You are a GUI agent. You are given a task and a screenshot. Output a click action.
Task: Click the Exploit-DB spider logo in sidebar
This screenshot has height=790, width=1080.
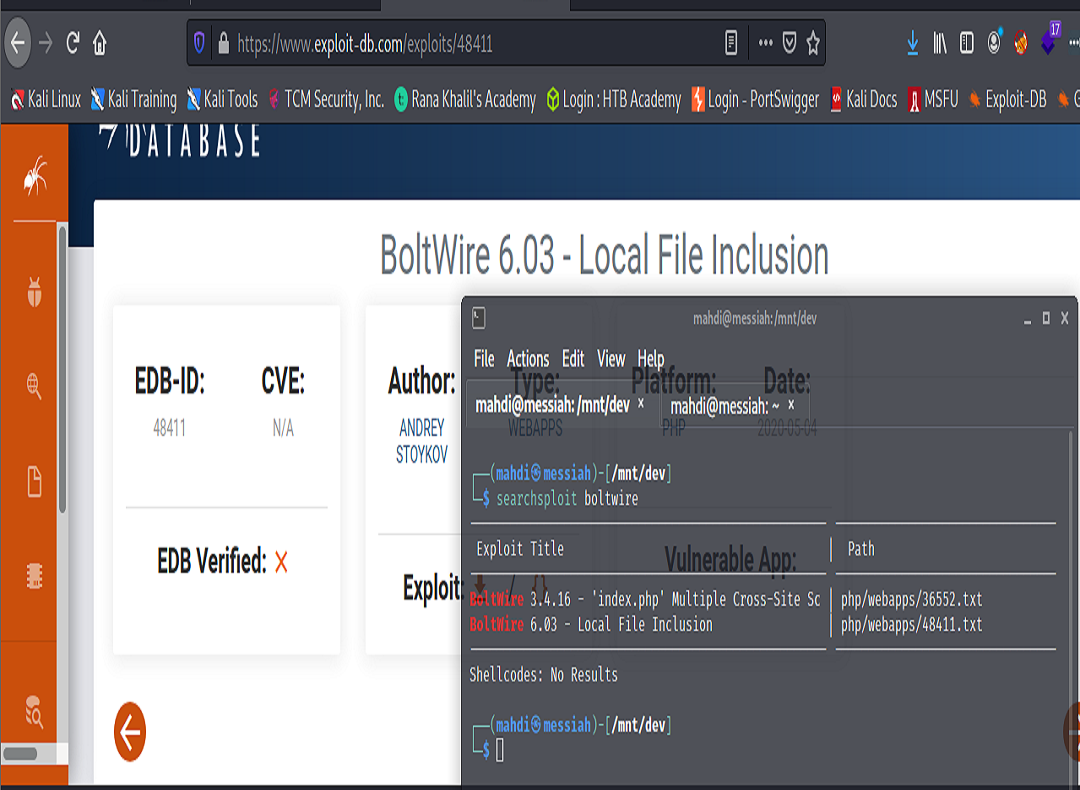coord(34,175)
